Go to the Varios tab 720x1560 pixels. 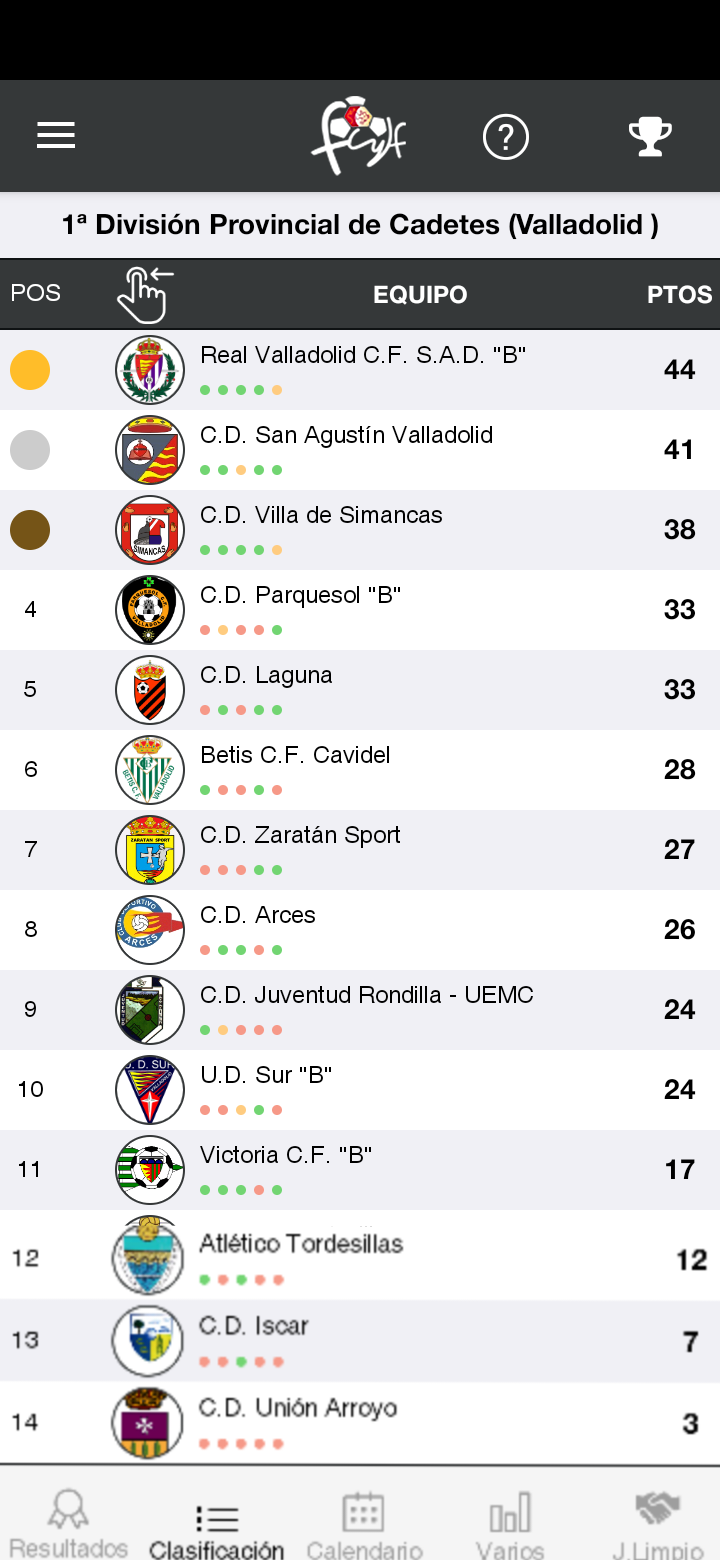510,1523
